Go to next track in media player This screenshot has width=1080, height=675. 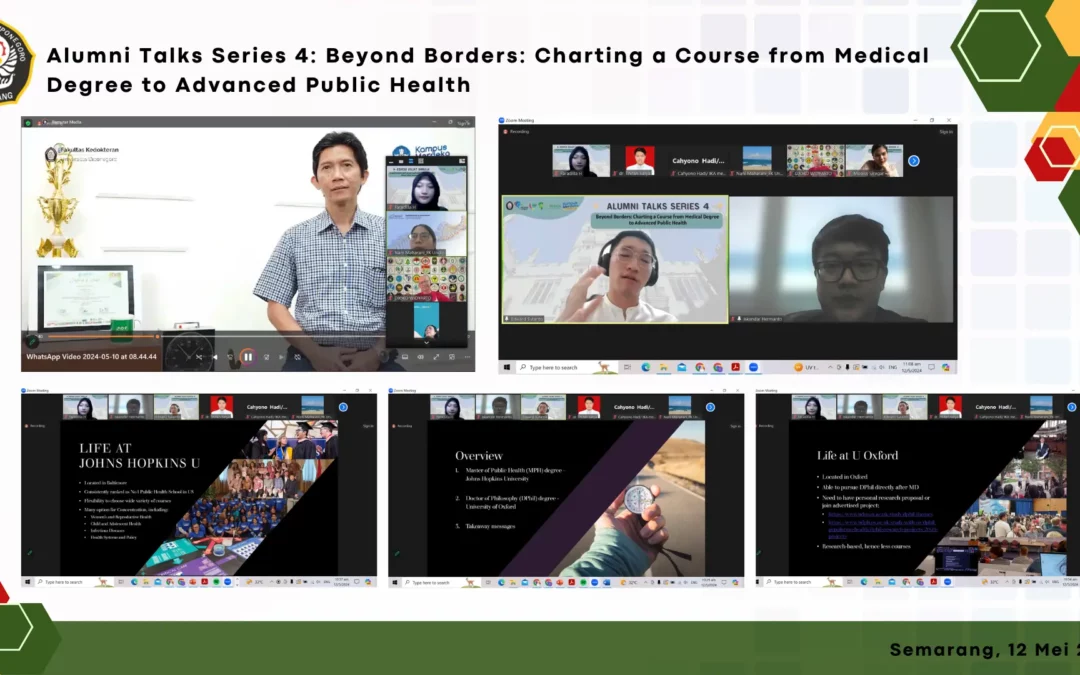282,357
